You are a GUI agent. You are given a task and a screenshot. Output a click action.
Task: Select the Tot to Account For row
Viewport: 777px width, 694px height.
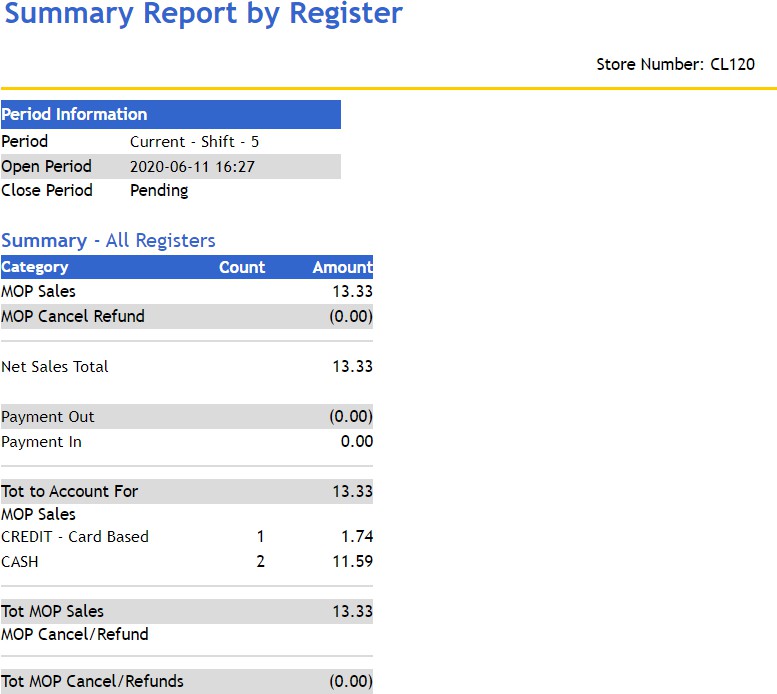(x=187, y=491)
